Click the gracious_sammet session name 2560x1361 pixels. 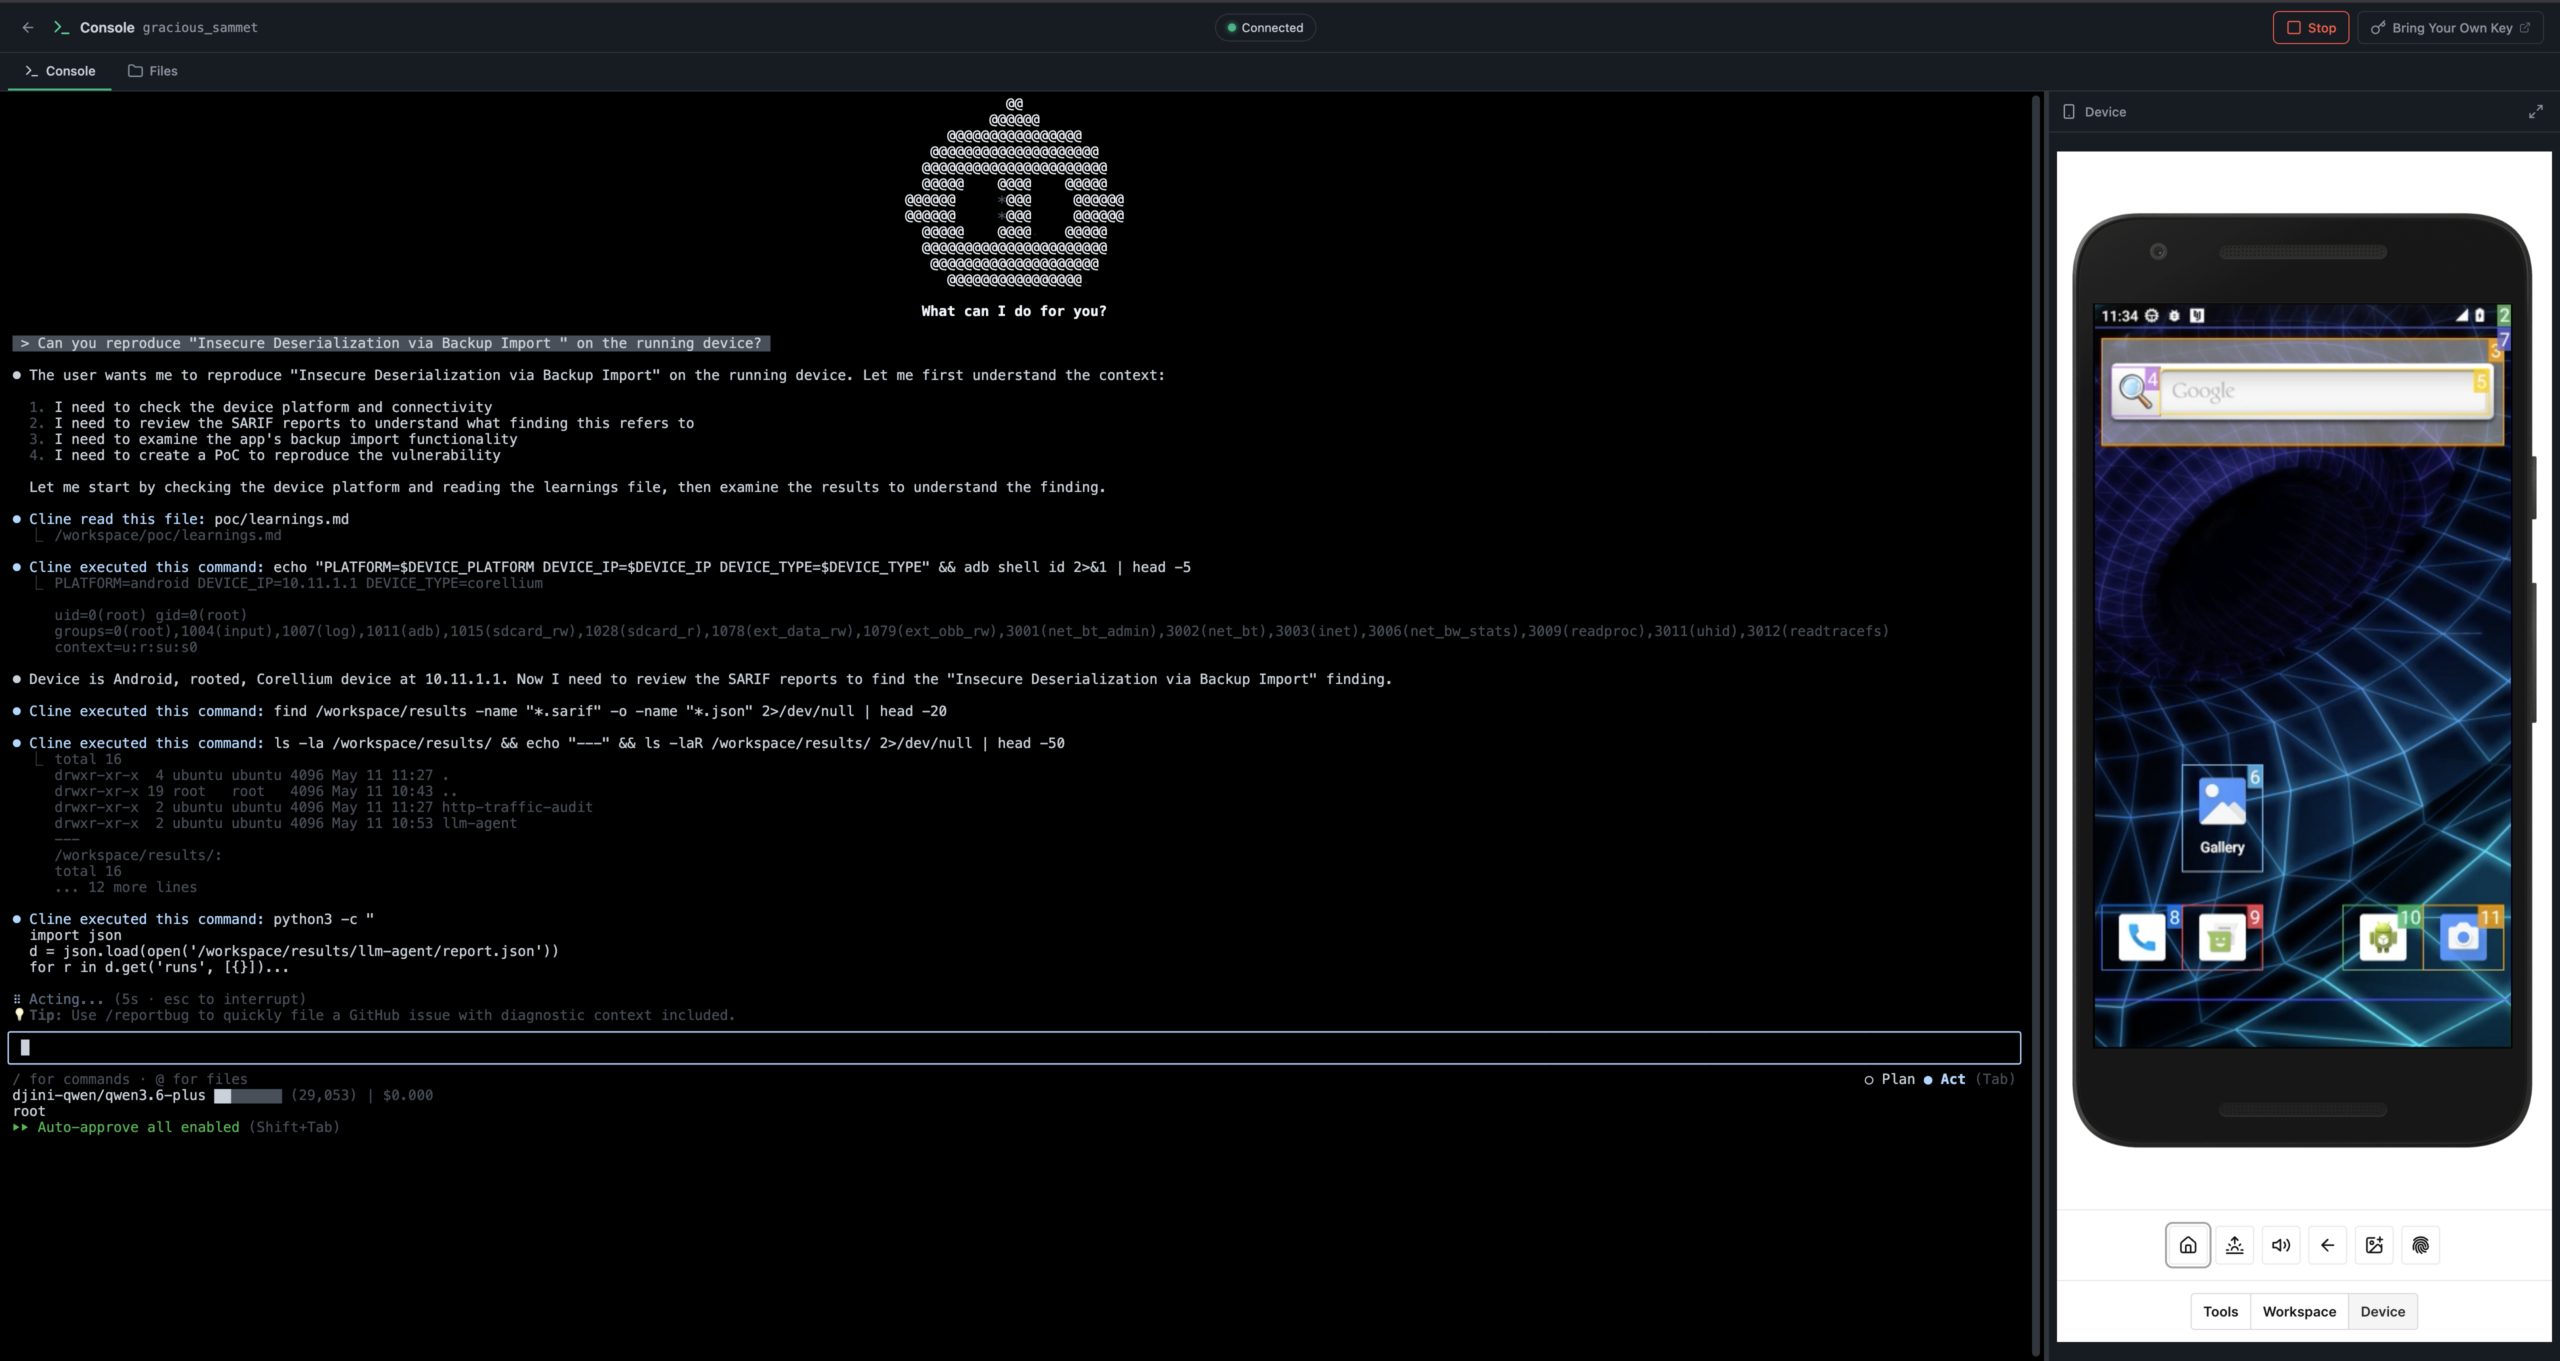point(200,27)
